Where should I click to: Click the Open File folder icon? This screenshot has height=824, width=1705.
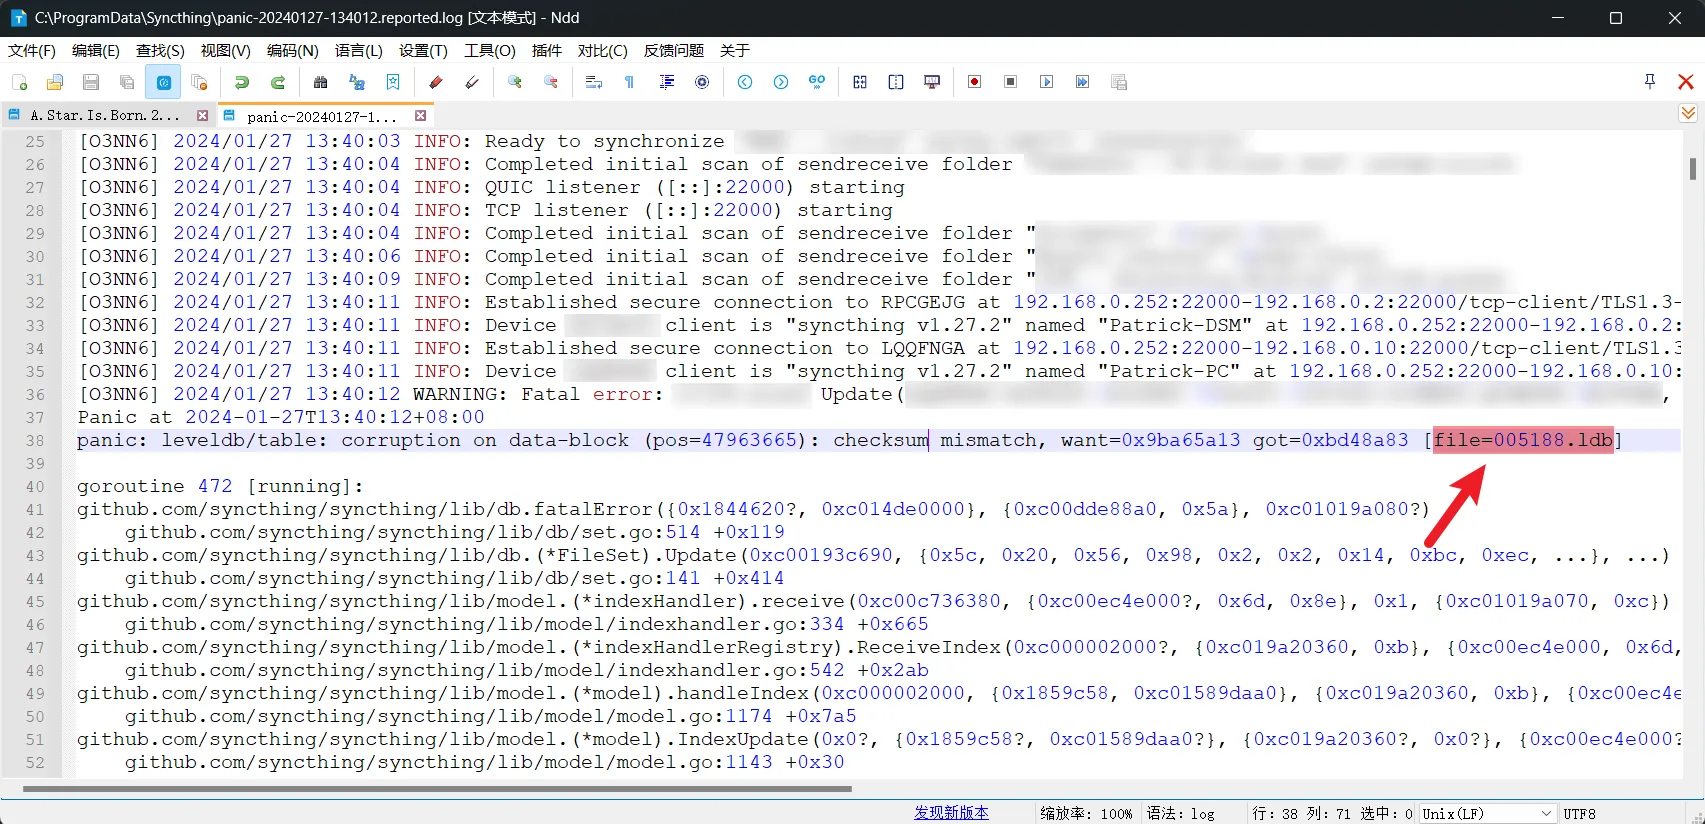tap(55, 82)
